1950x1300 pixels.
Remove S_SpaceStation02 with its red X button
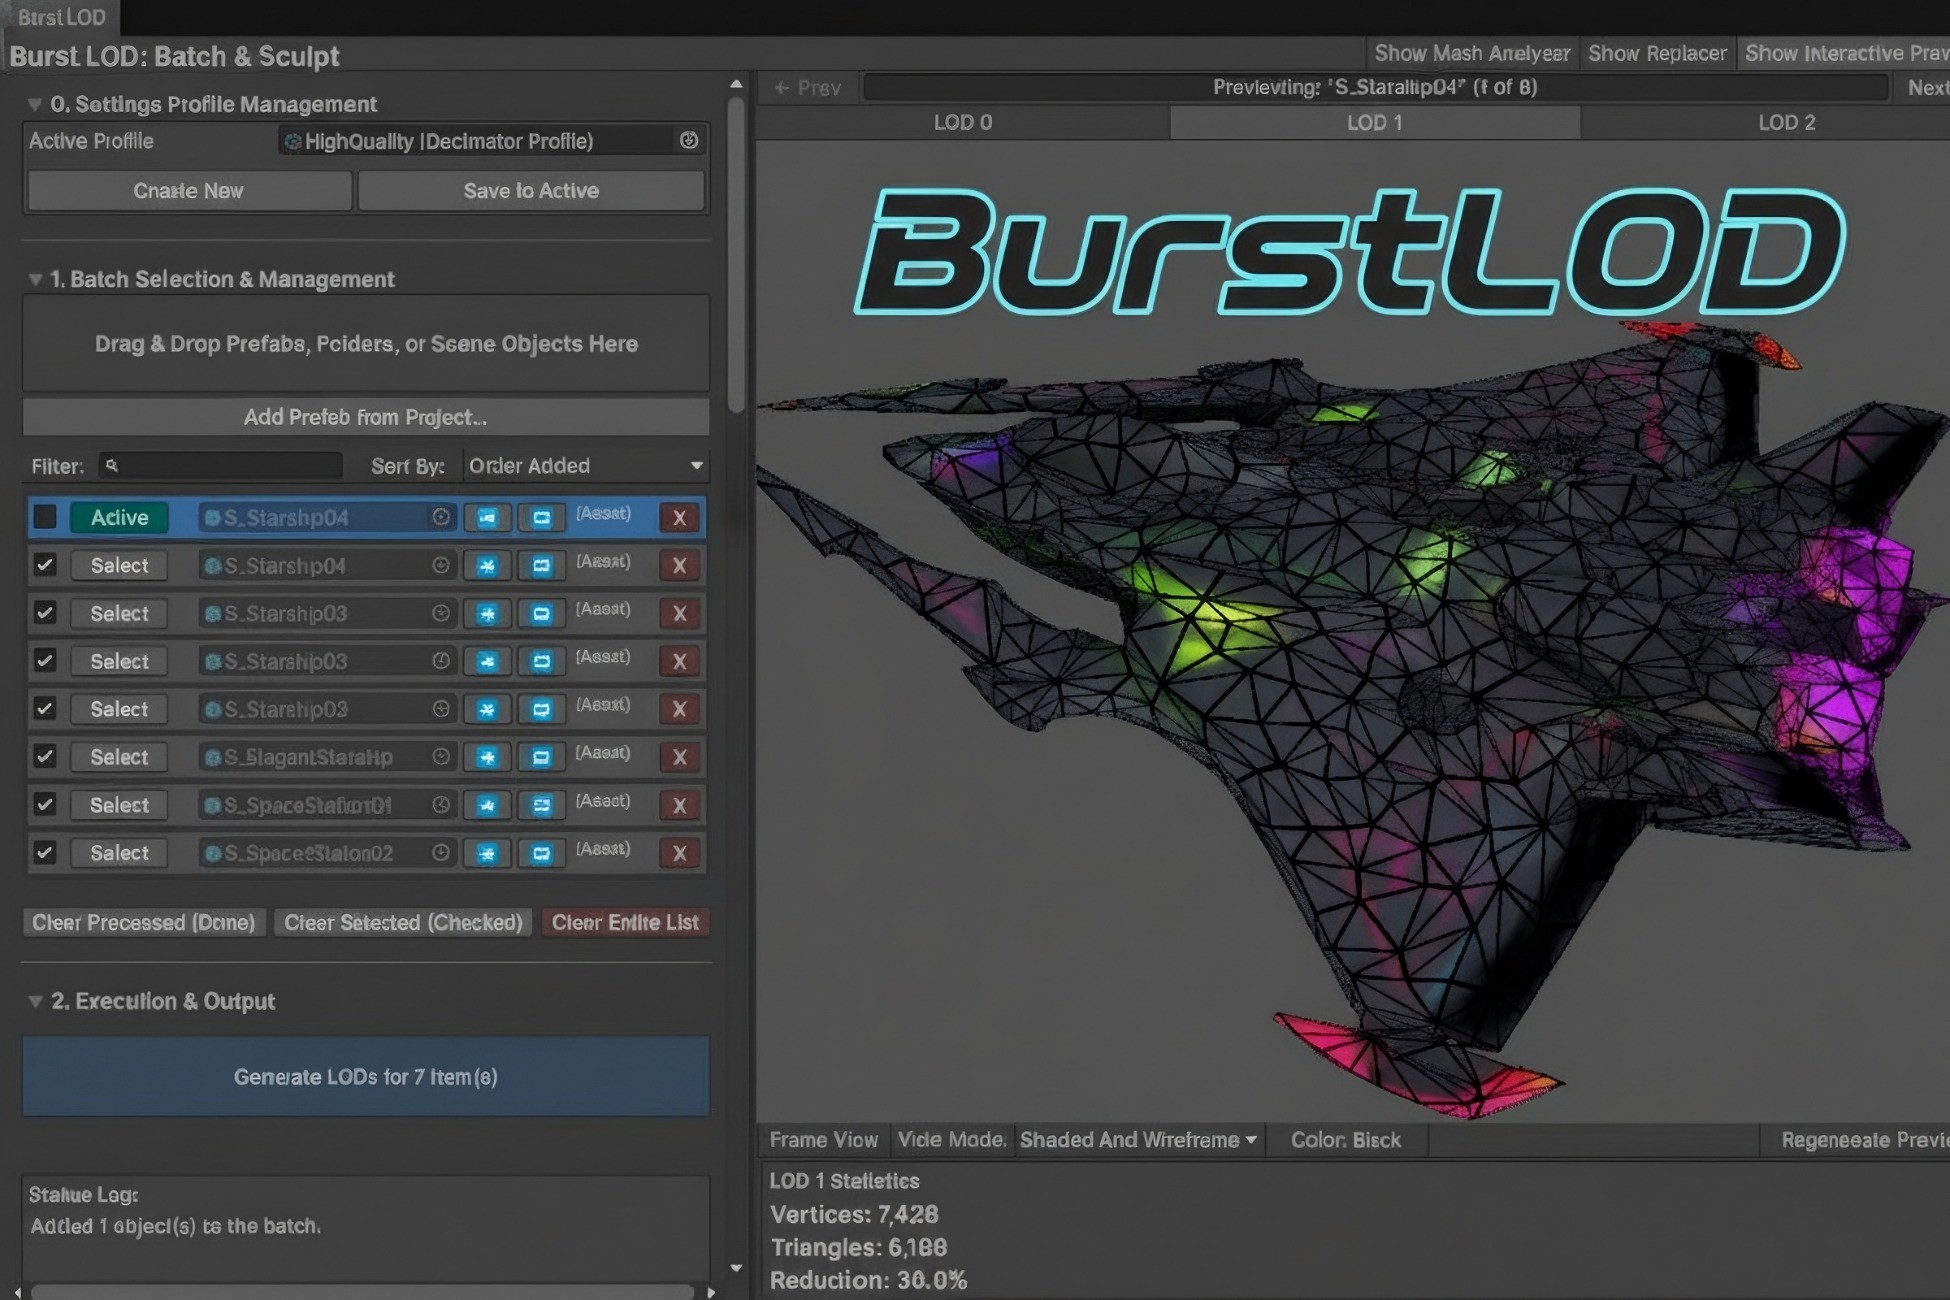pos(679,853)
